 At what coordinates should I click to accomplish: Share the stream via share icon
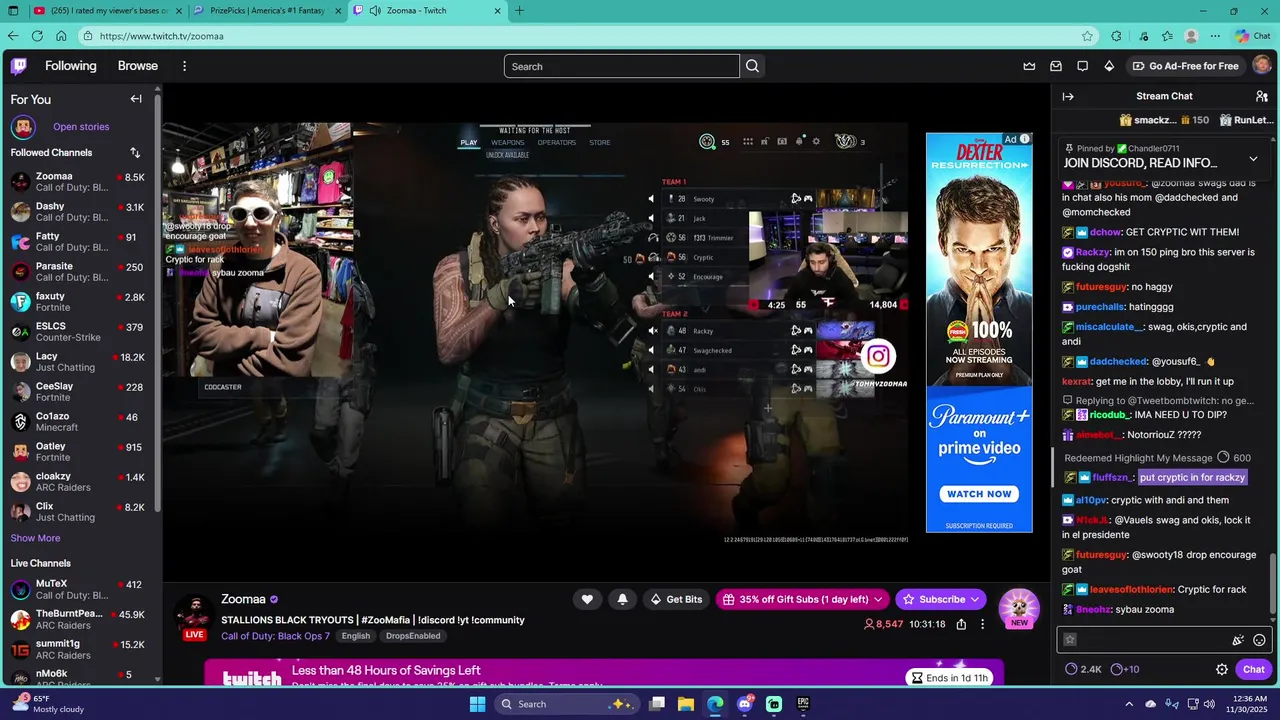pyautogui.click(x=961, y=624)
